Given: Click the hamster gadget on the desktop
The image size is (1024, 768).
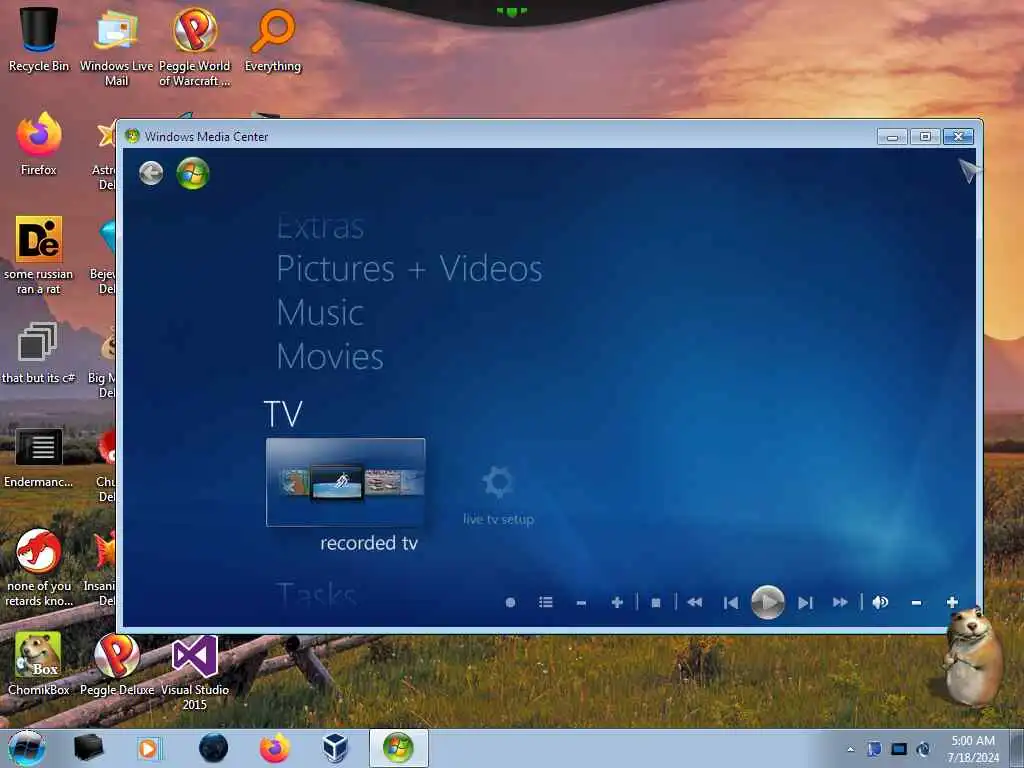Looking at the screenshot, I should click(x=972, y=659).
